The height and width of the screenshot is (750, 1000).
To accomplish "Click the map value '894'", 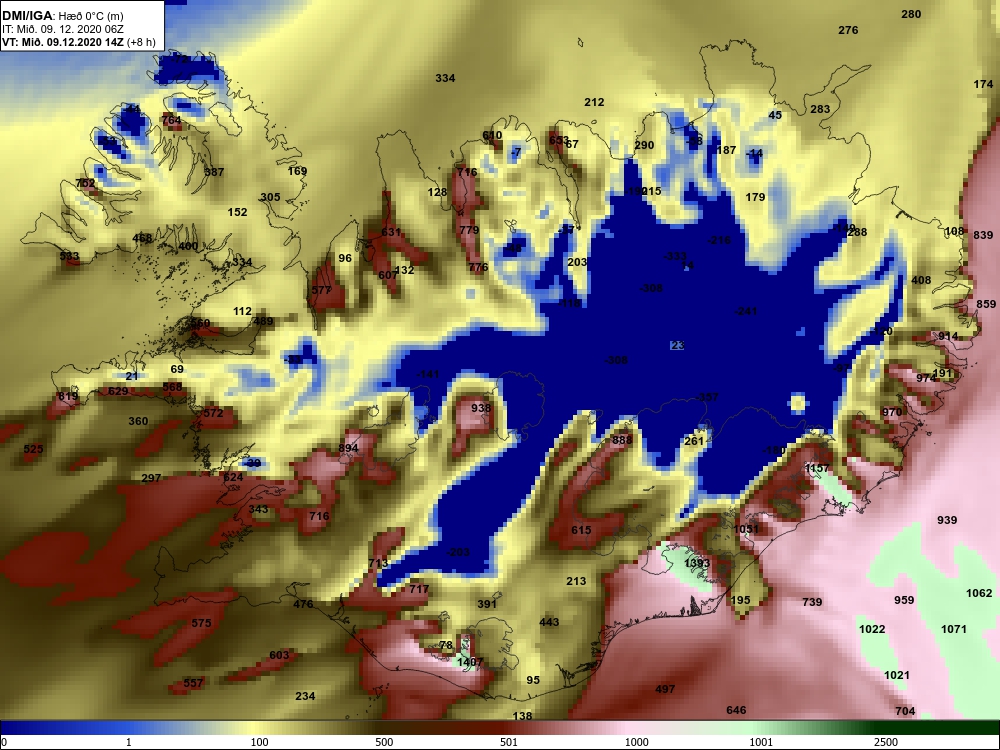I will [348, 448].
